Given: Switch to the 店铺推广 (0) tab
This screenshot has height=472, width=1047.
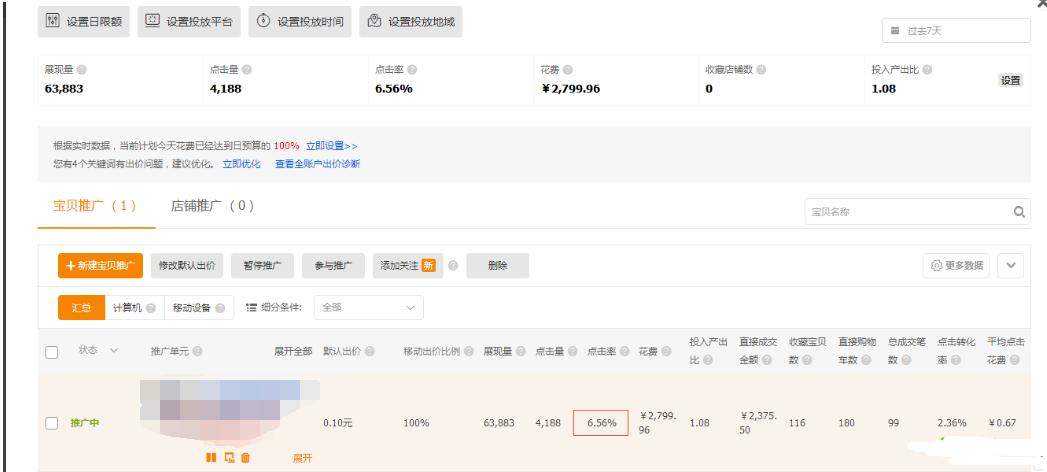Looking at the screenshot, I should point(212,206).
